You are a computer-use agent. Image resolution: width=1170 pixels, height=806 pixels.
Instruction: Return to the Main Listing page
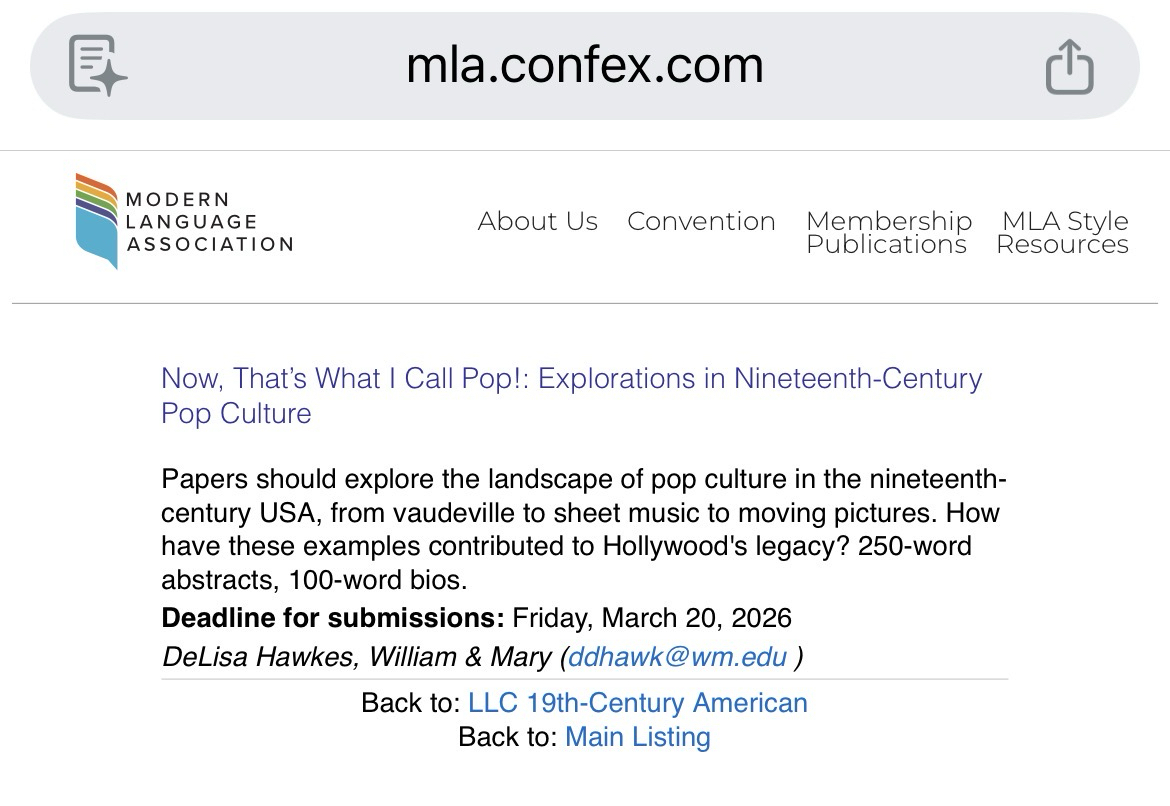637,738
